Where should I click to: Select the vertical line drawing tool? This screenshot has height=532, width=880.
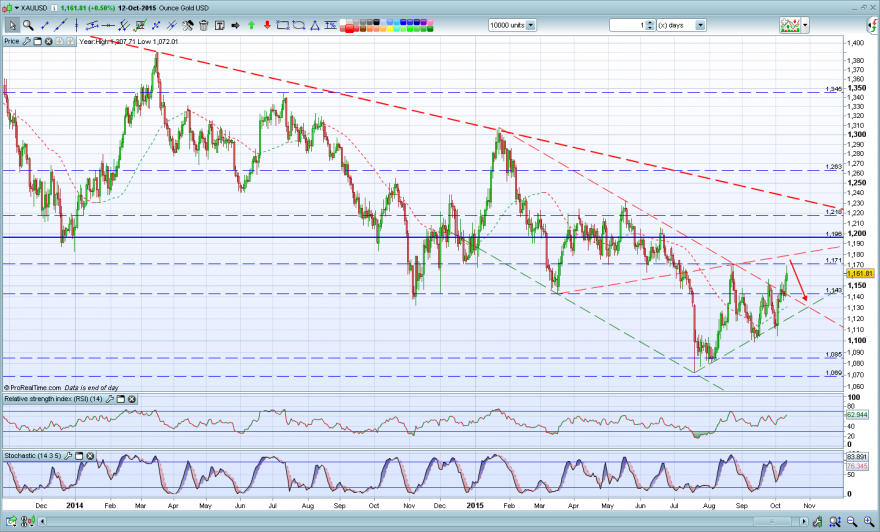click(76, 25)
